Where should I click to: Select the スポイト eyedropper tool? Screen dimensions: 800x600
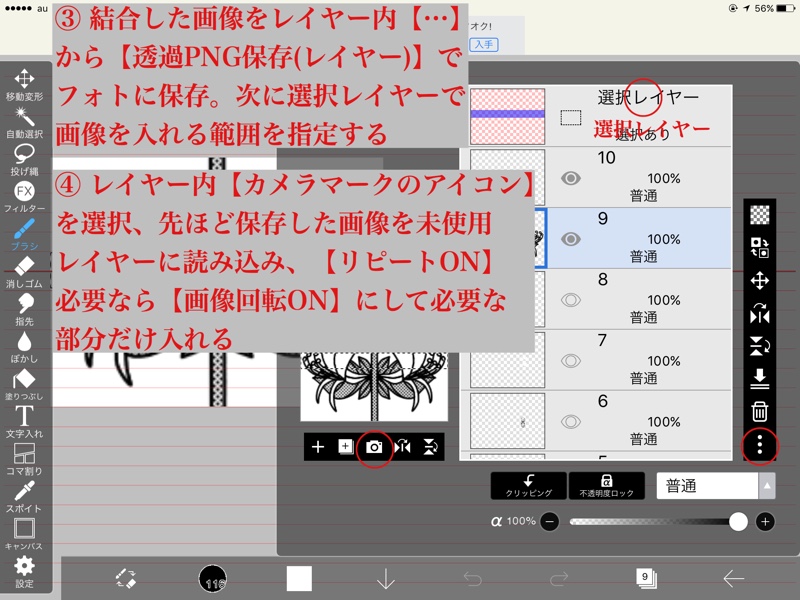[24, 497]
